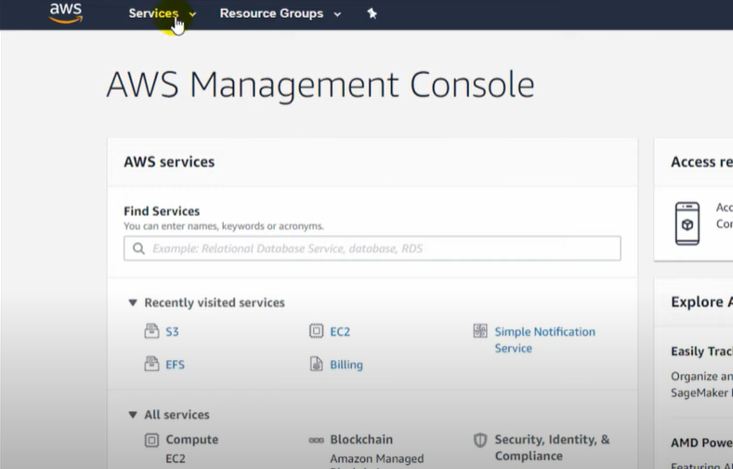This screenshot has width=733, height=469.
Task: Click the Simple Notification Service icon
Action: click(480, 331)
